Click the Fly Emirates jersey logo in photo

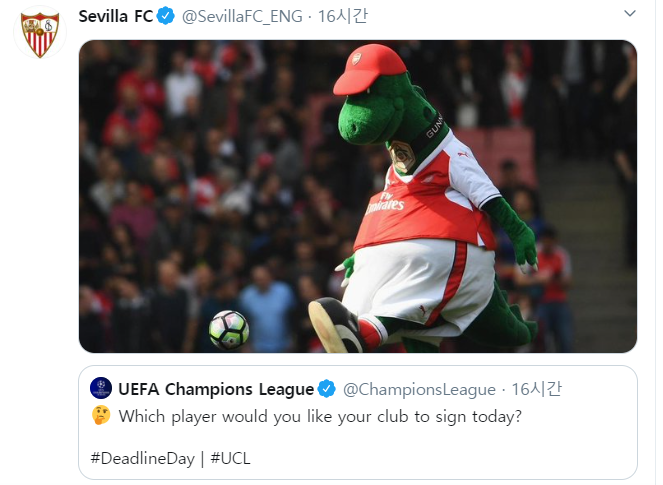(386, 206)
